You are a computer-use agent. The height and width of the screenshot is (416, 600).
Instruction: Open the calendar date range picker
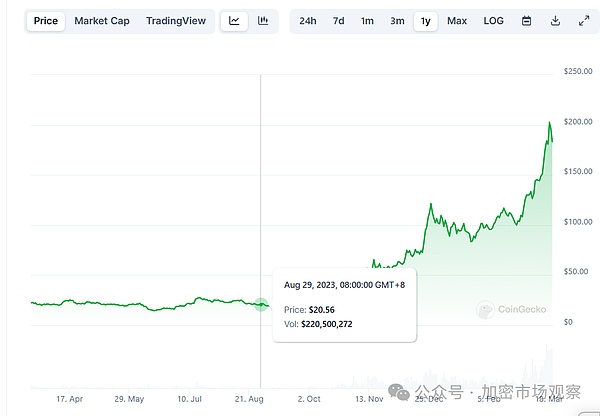(x=527, y=21)
